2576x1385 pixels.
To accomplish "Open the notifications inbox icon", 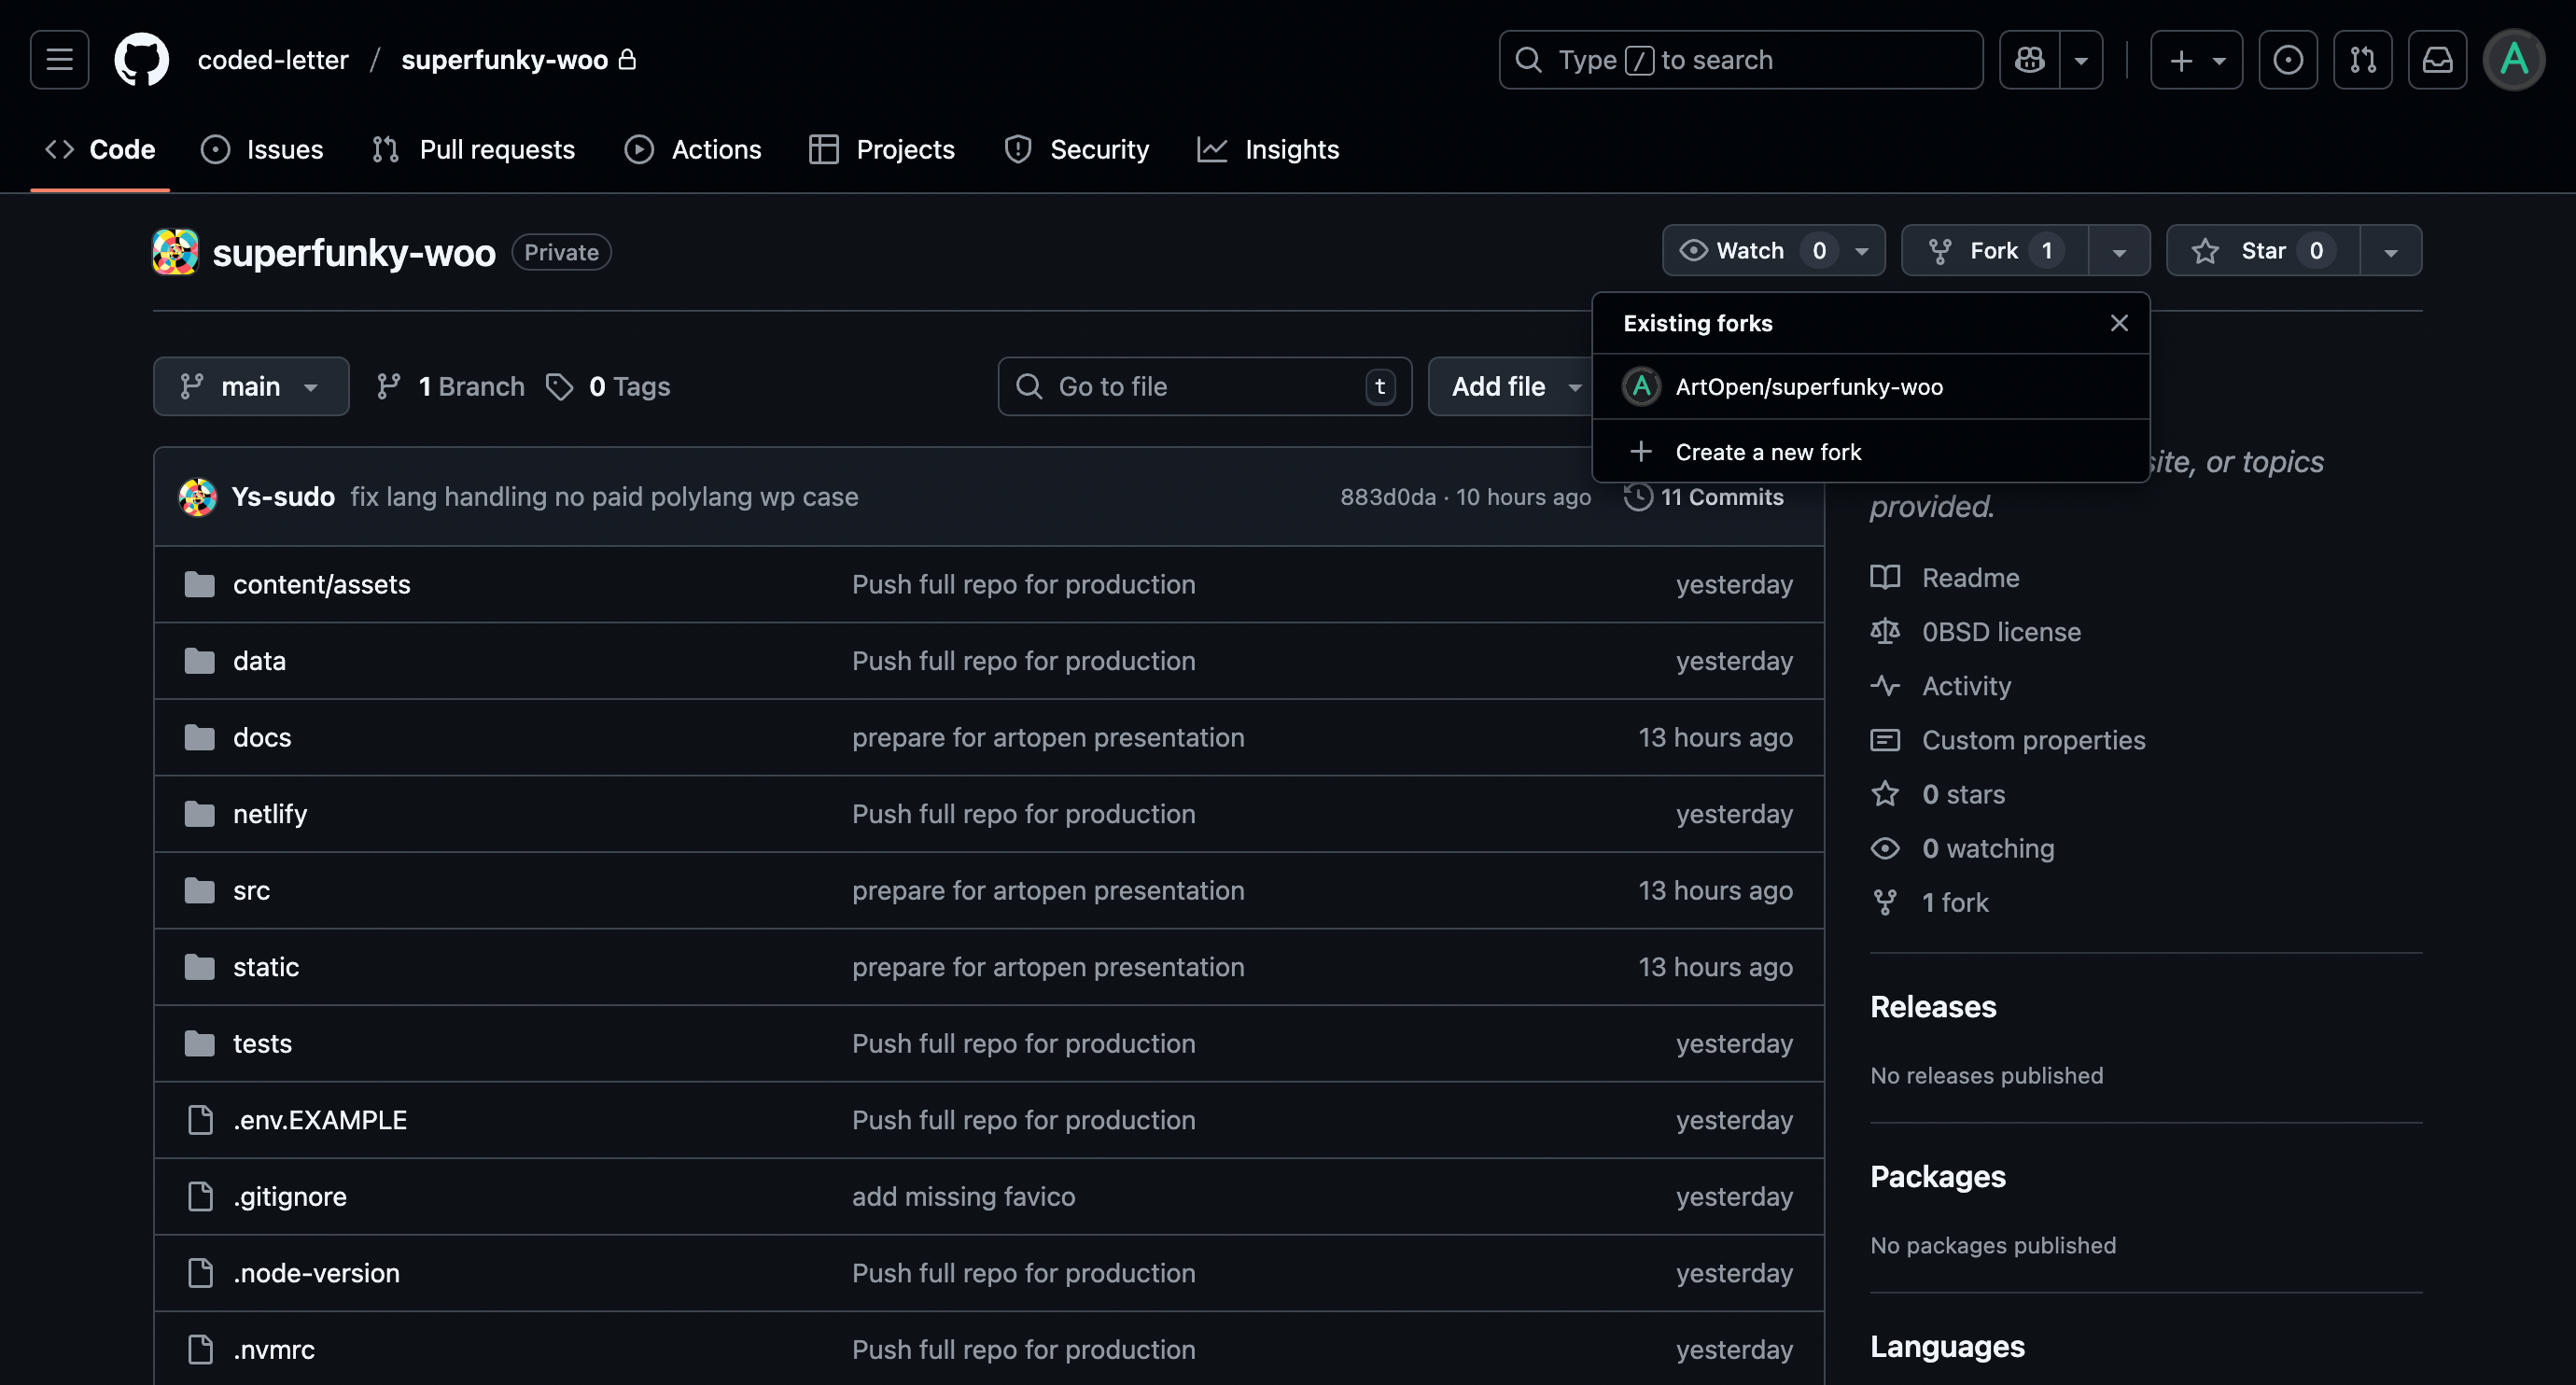I will click(2437, 60).
